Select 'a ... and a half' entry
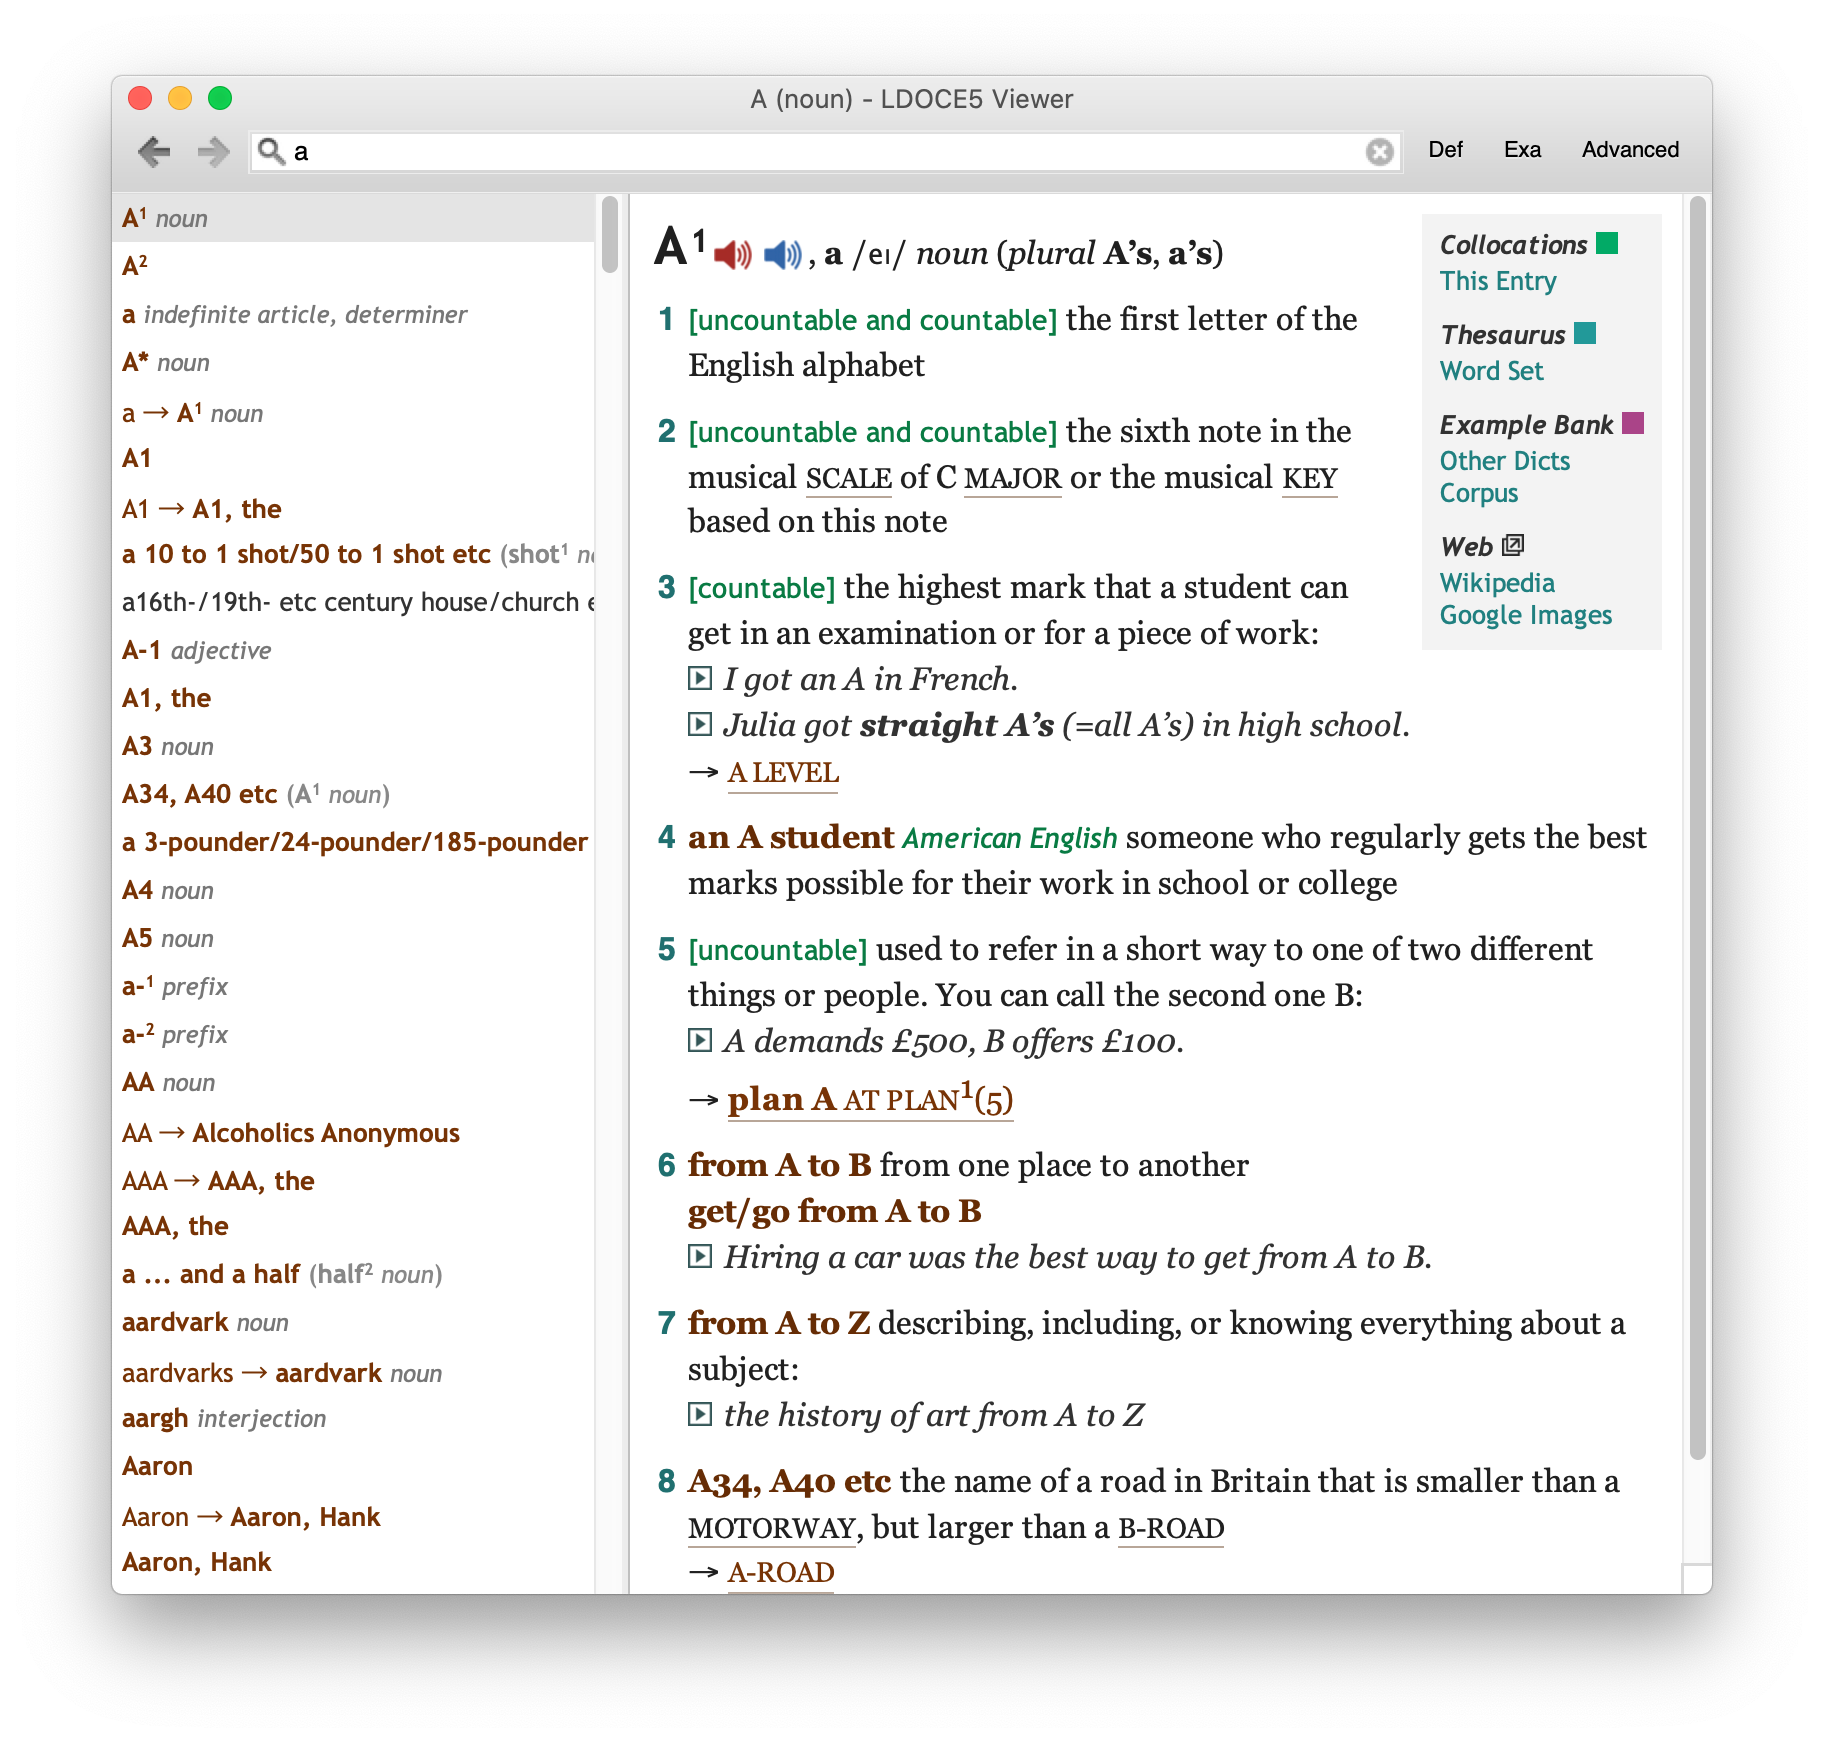Screen dimensions: 1824x1742 354,1274
